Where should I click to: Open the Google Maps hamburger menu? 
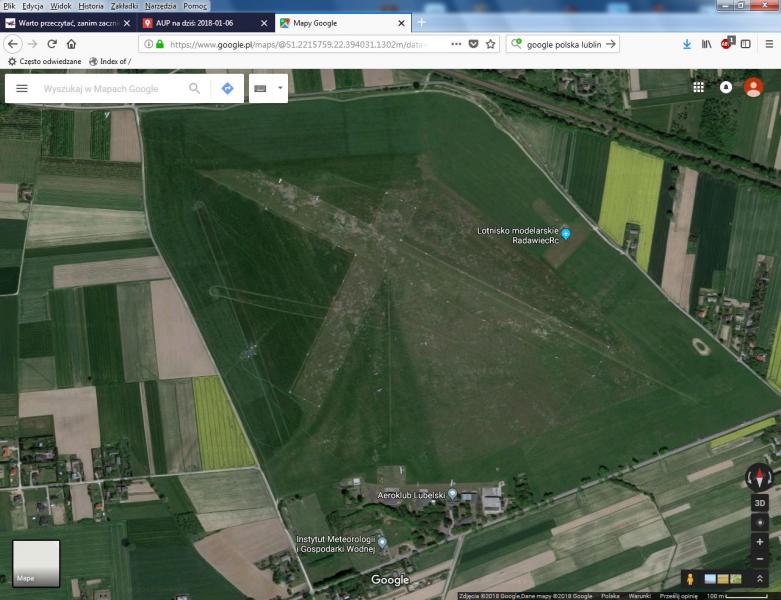coord(22,88)
